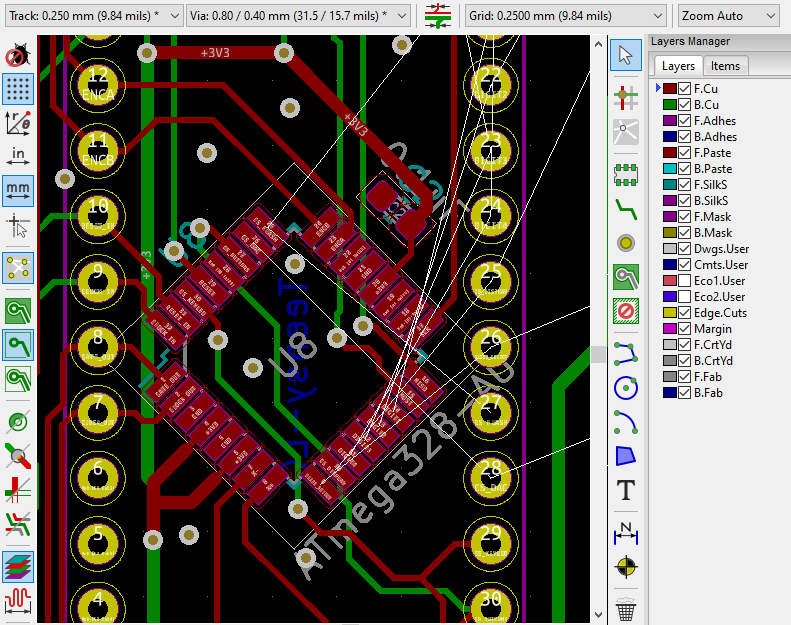
Task: Click canvas scrollbar down arrow
Action: click(x=598, y=614)
